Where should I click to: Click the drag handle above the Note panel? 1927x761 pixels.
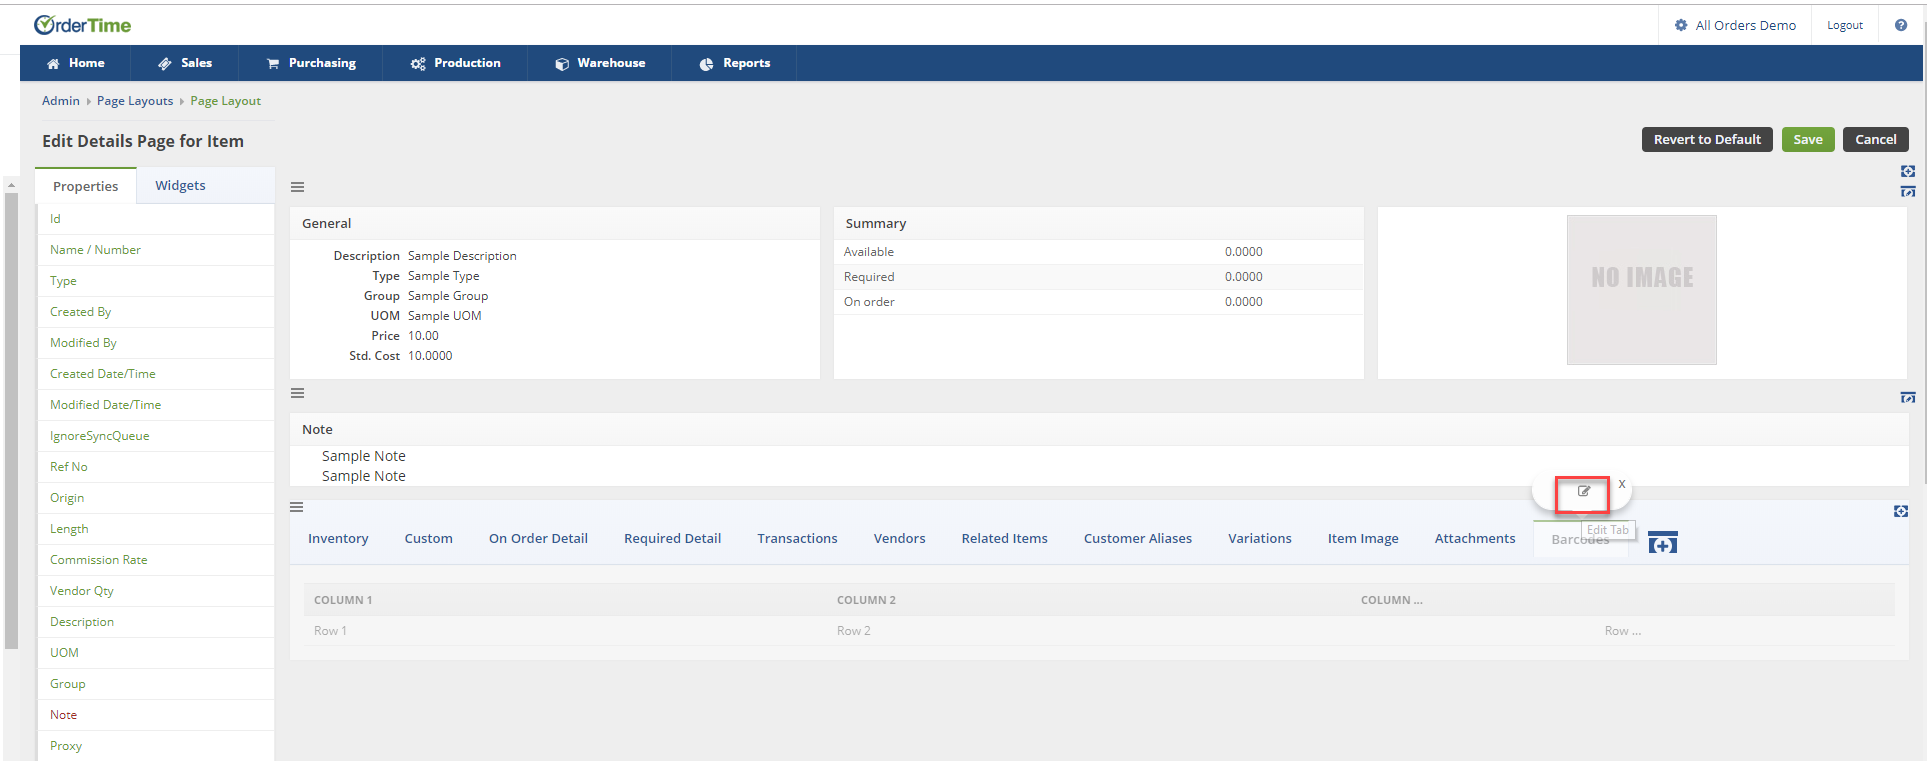click(297, 393)
